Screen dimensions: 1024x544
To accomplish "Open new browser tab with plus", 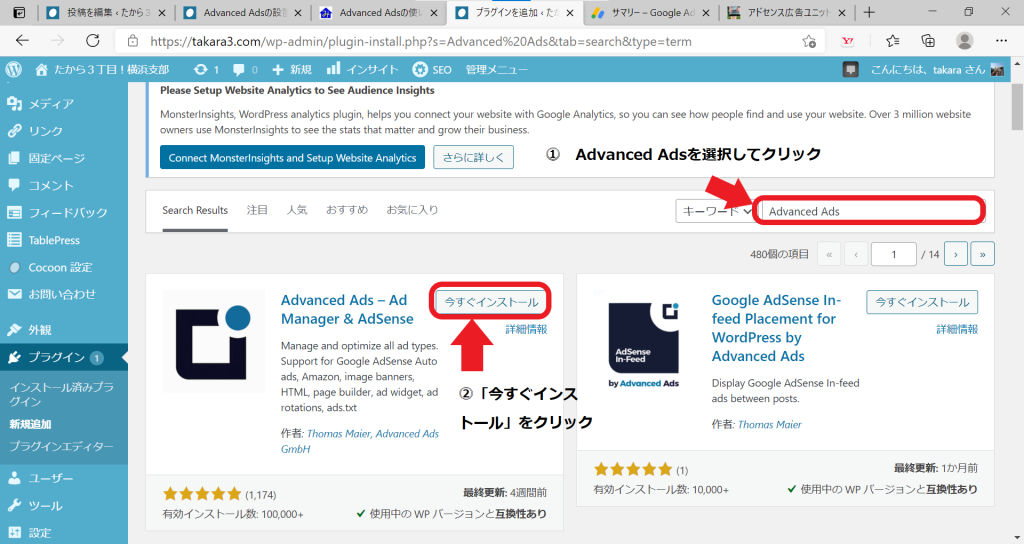I will 869,12.
